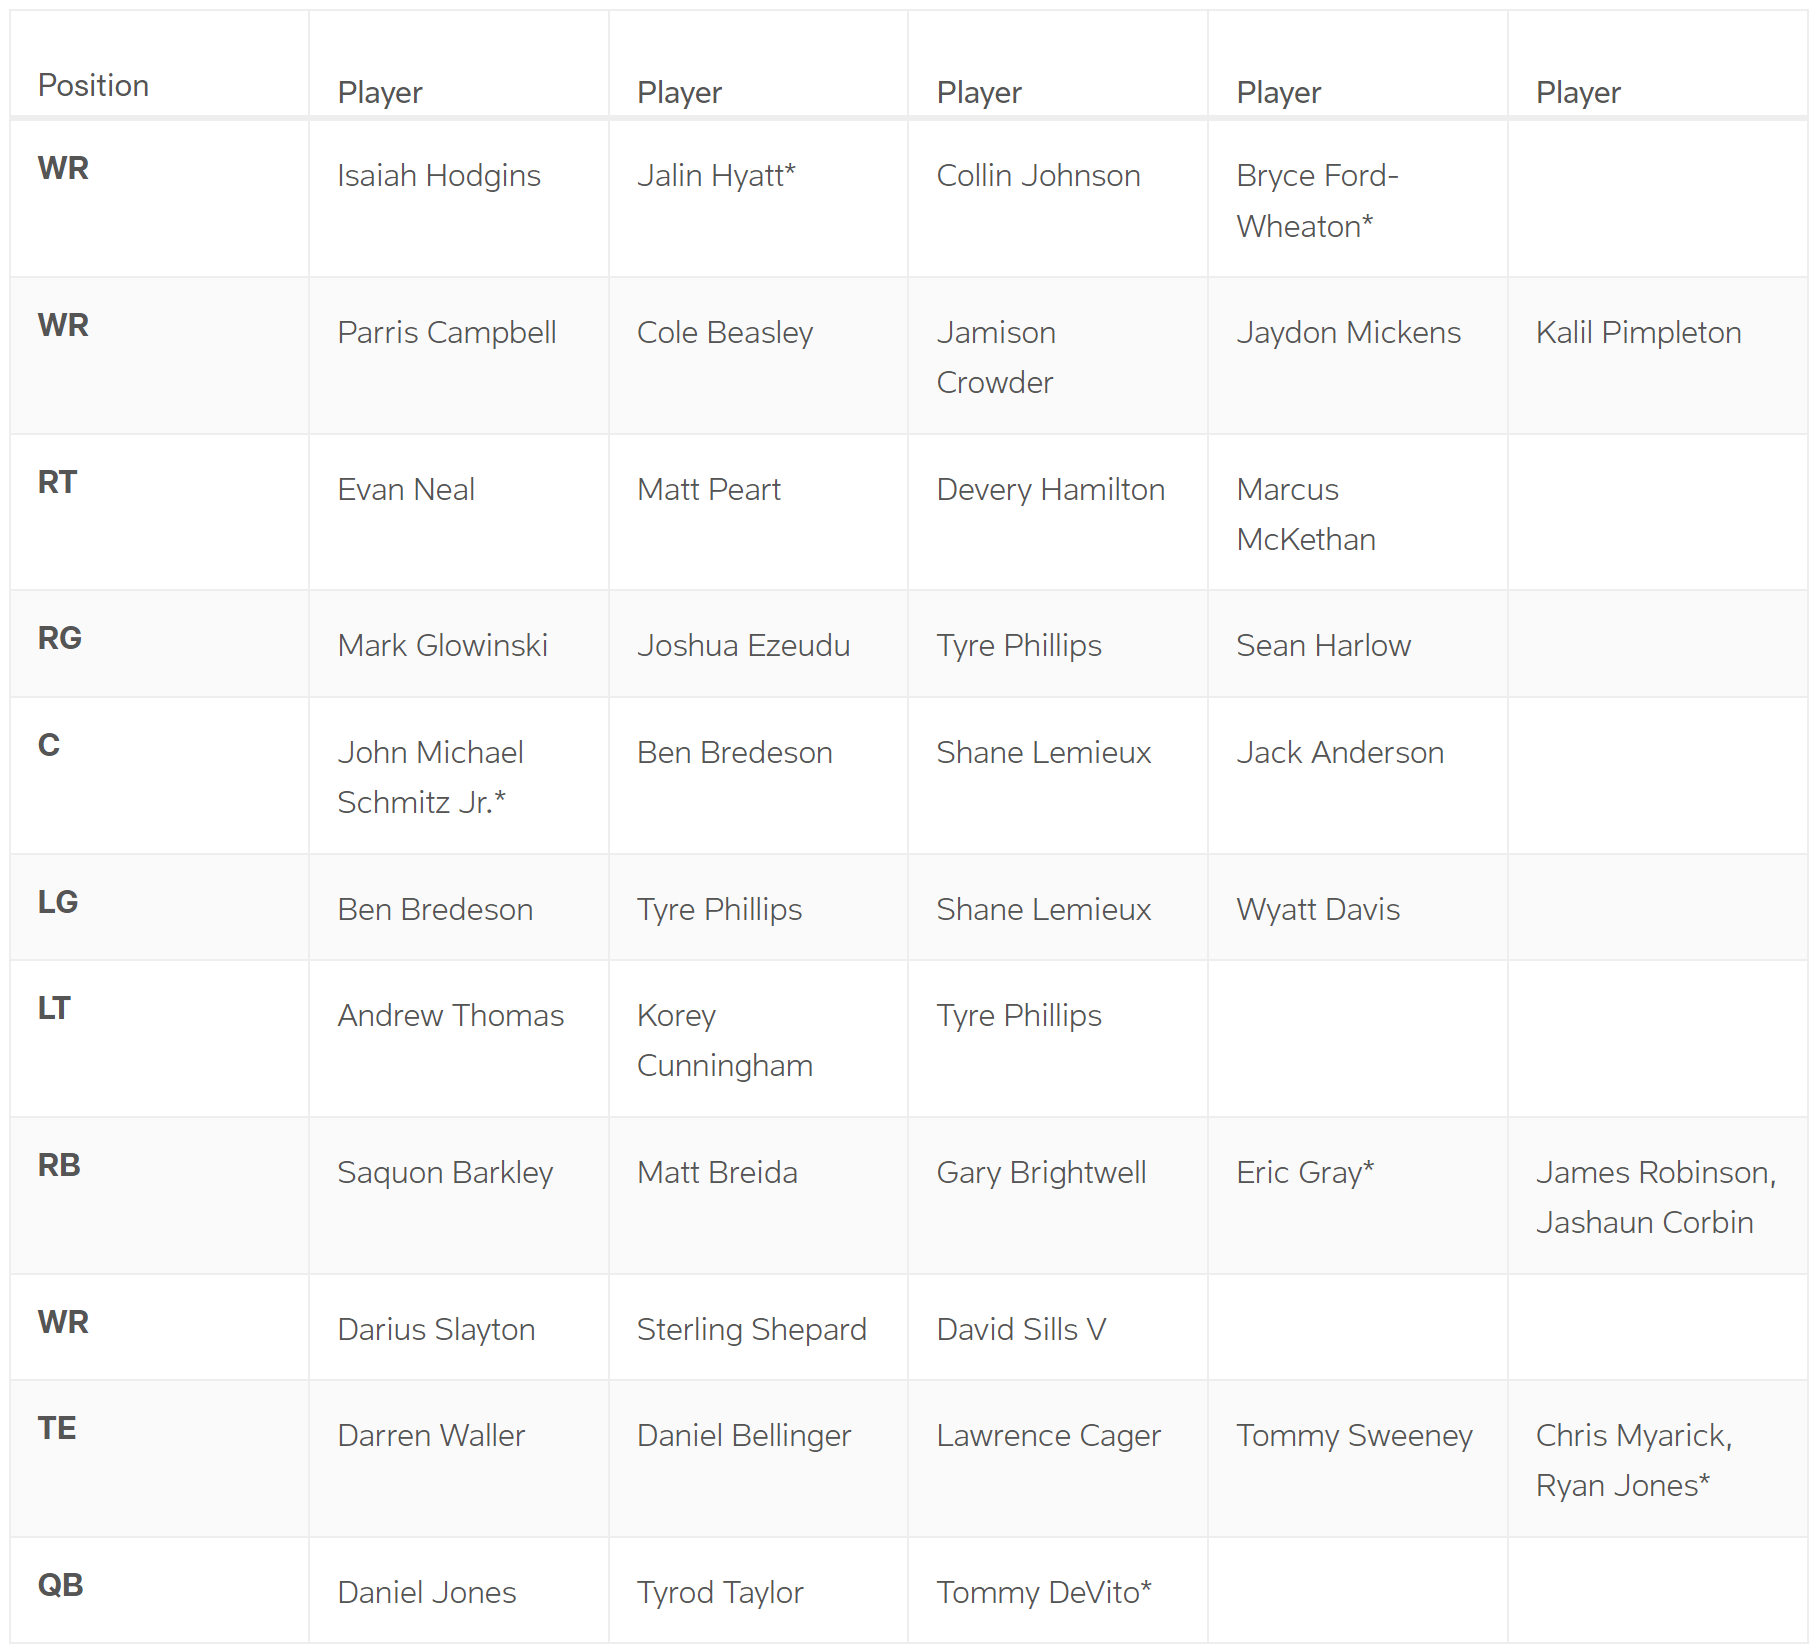Click the Andrew Thomas cell
Screen dimensions: 1817x1651
(x=450, y=1016)
